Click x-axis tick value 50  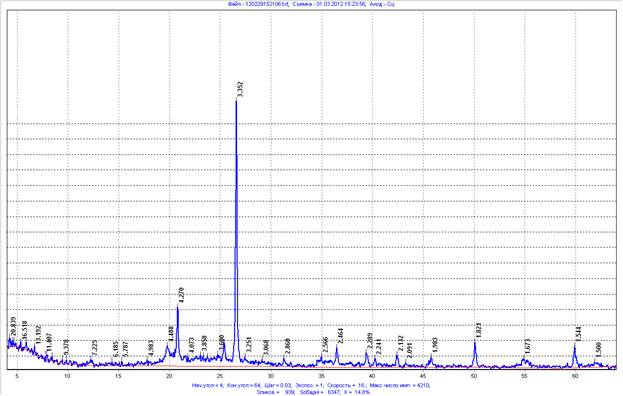pyautogui.click(x=474, y=375)
